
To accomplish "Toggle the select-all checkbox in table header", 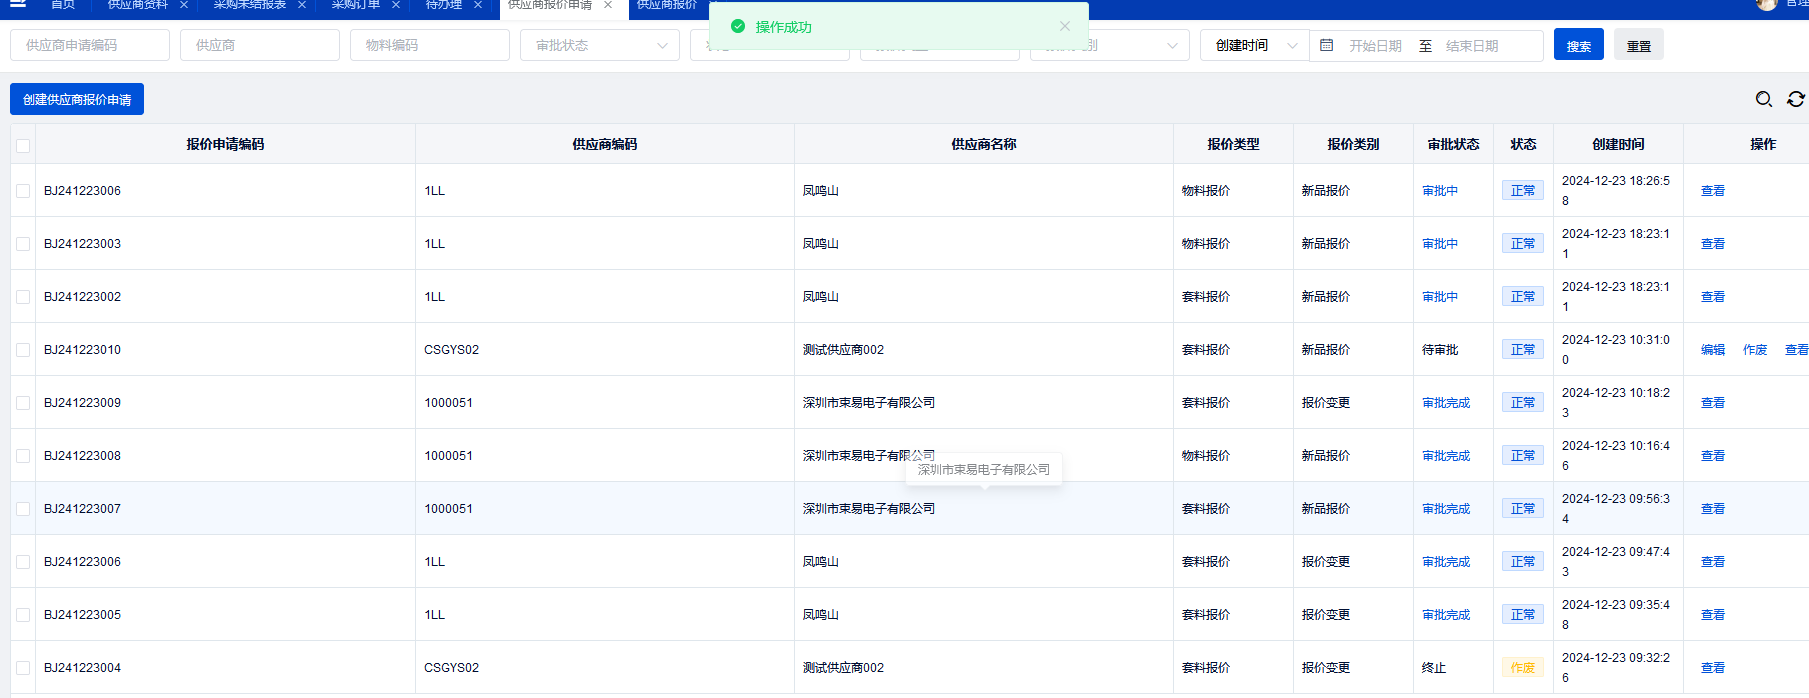I will coord(23,145).
